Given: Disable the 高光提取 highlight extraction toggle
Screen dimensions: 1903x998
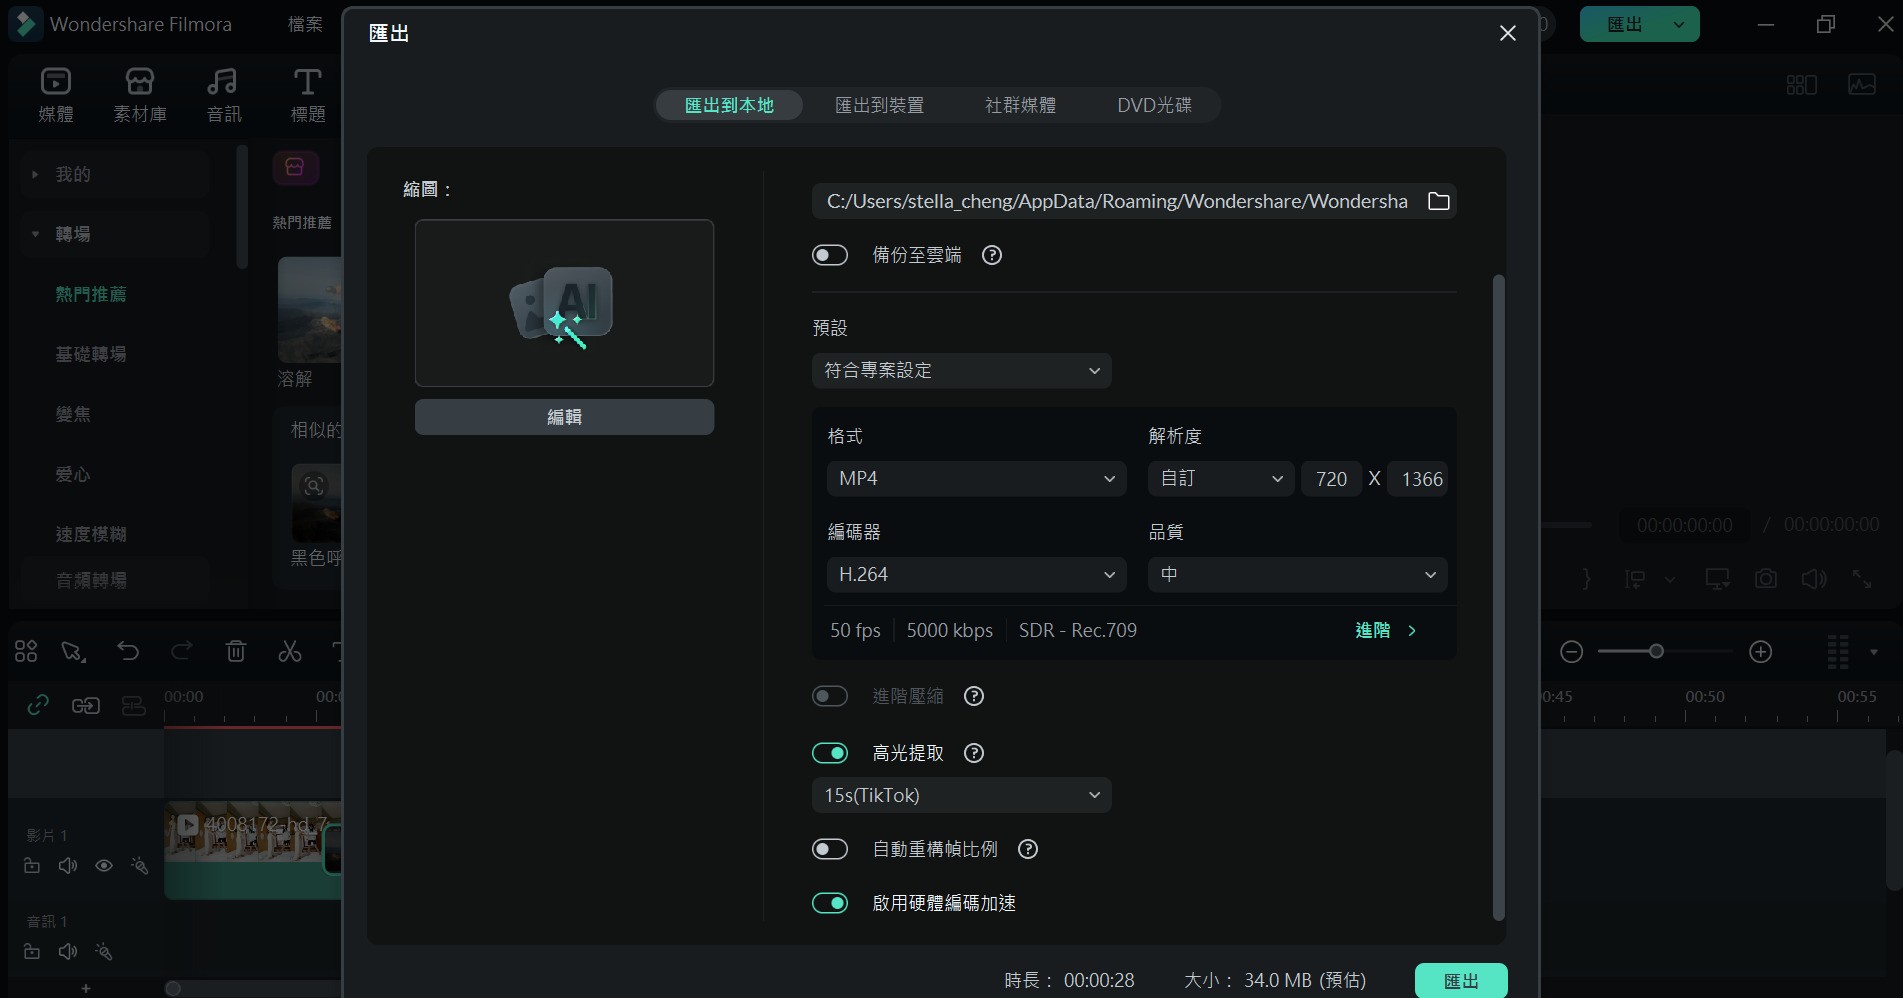Looking at the screenshot, I should pos(830,752).
